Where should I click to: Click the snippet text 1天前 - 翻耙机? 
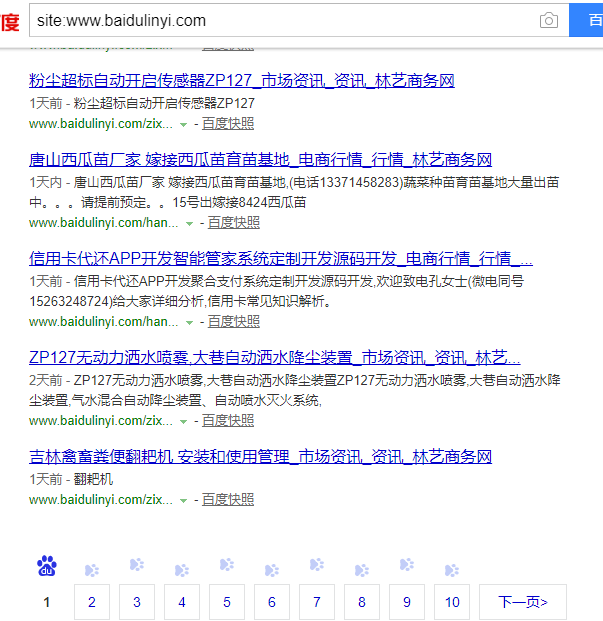tap(71, 480)
